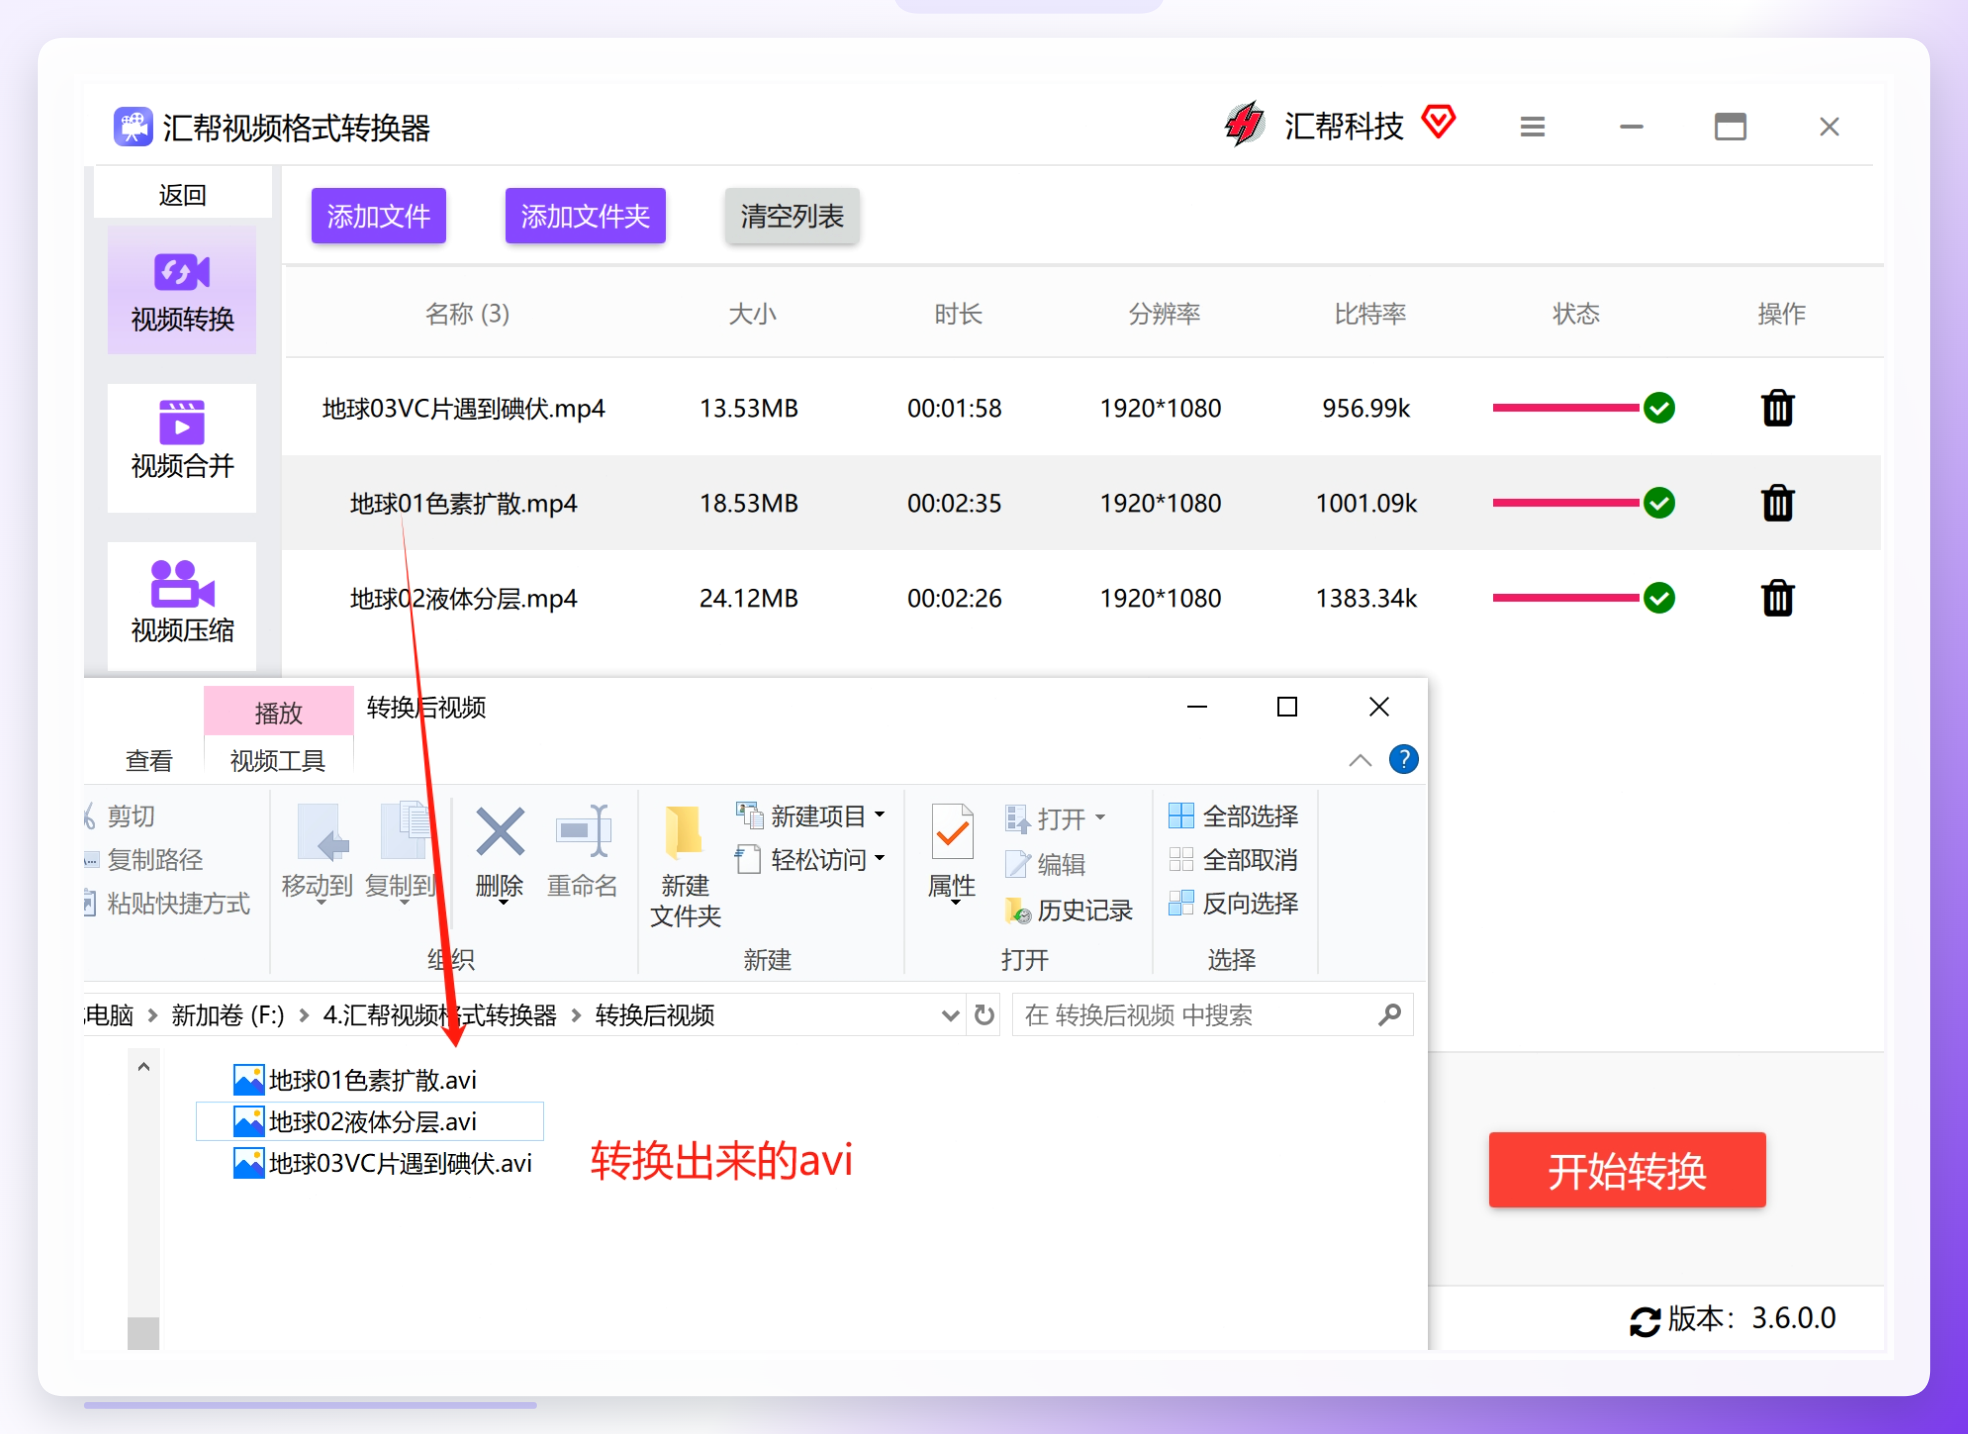The height and width of the screenshot is (1434, 1968).
Task: Open the hamburger menu in title bar
Action: click(x=1532, y=127)
